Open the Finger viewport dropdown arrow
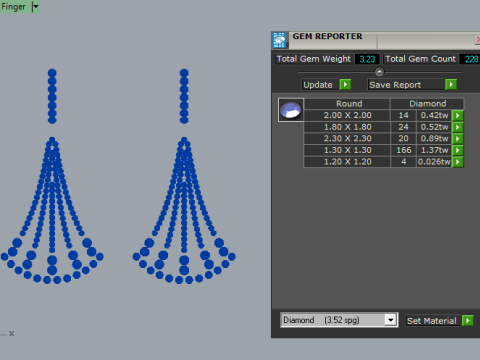 [x=35, y=6]
